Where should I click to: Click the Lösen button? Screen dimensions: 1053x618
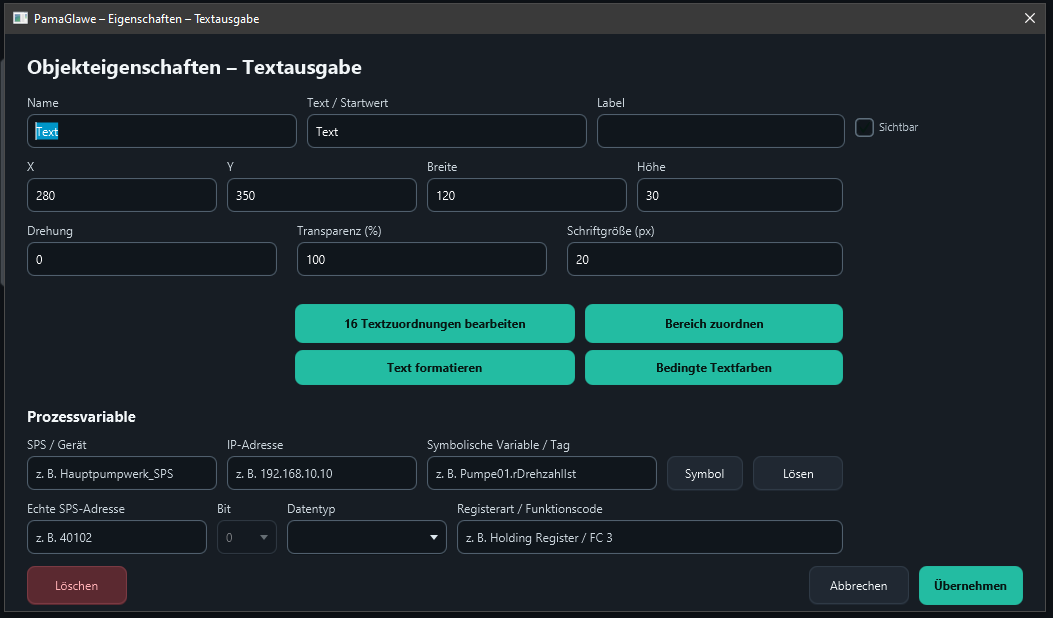click(x=798, y=474)
